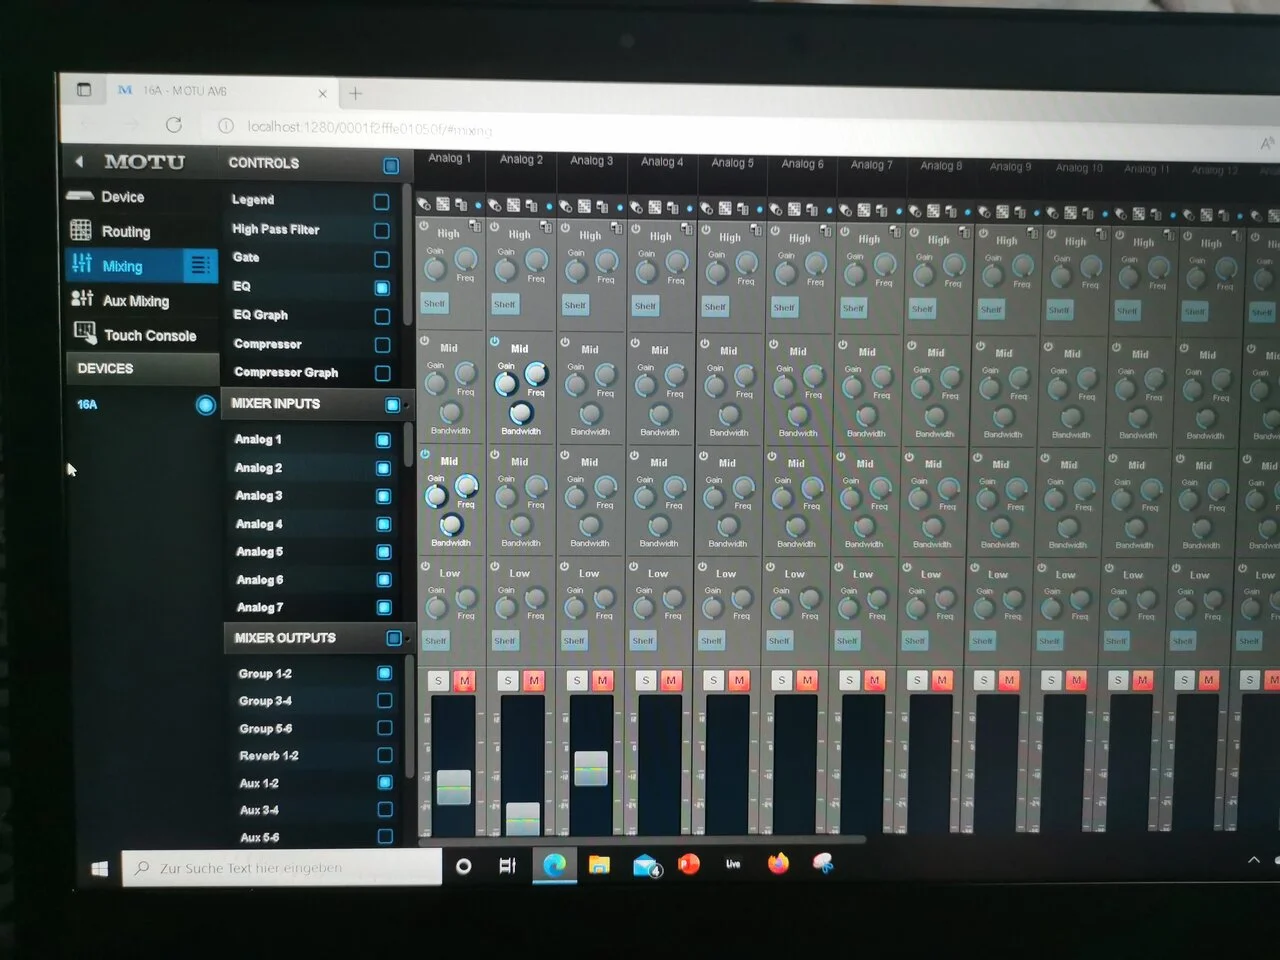Click the Analog 2 fader handle

[x=522, y=817]
